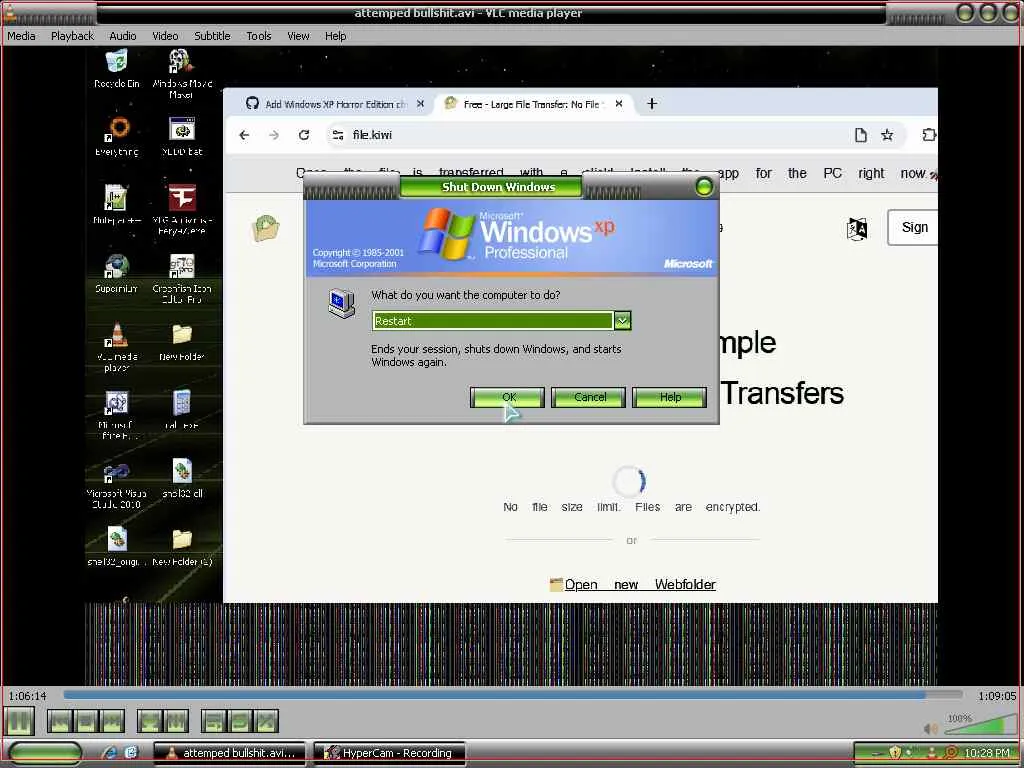This screenshot has width=1024, height=768.
Task: Open browser extensions puzzle icon
Action: 929,135
